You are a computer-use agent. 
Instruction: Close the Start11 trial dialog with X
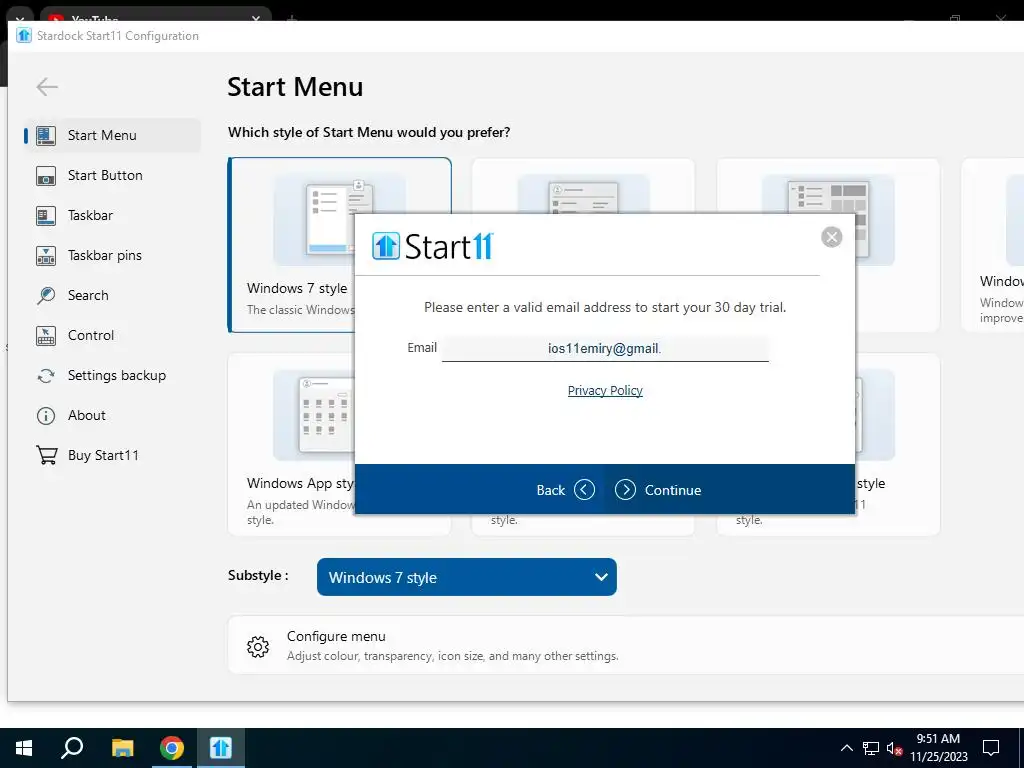(x=831, y=237)
